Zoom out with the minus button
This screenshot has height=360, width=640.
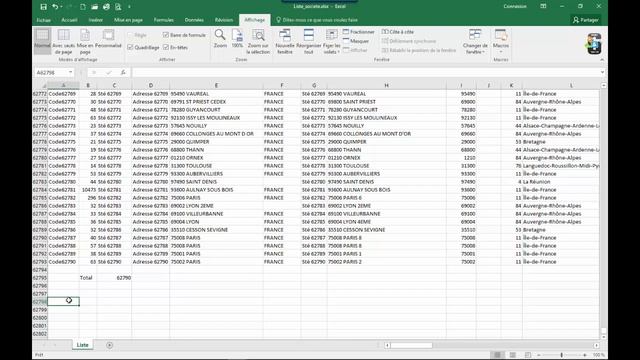click(x=539, y=355)
